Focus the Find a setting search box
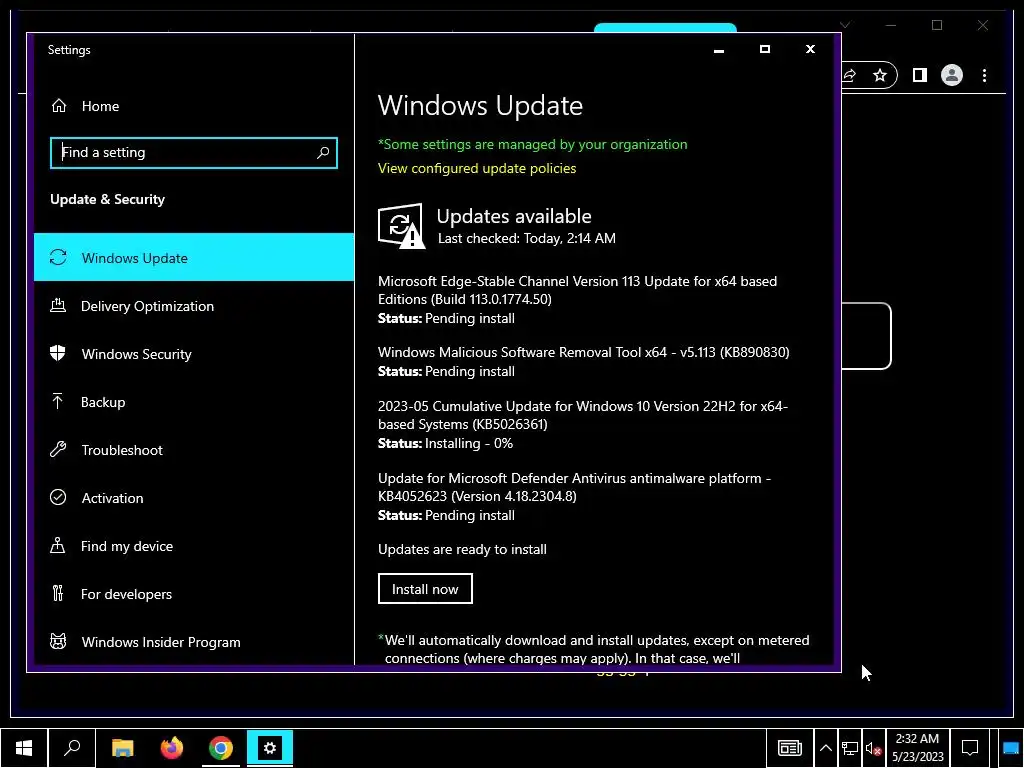This screenshot has height=768, width=1024. [x=194, y=153]
